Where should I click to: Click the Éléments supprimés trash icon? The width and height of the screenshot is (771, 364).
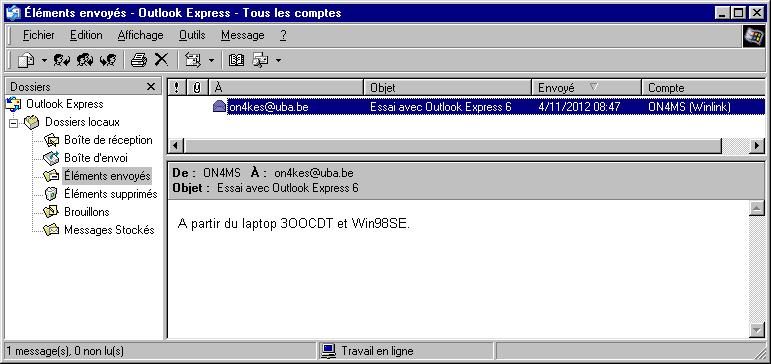(x=52, y=194)
